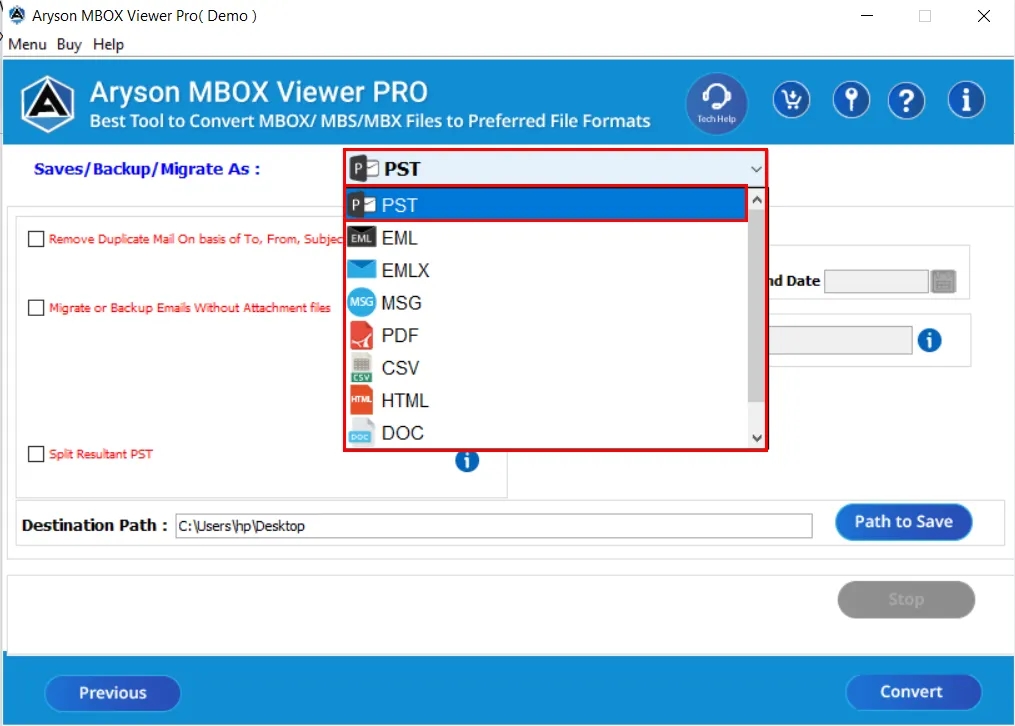Viewport: 1015px width, 726px height.
Task: Click the shopping cart buy icon
Action: pyautogui.click(x=791, y=100)
